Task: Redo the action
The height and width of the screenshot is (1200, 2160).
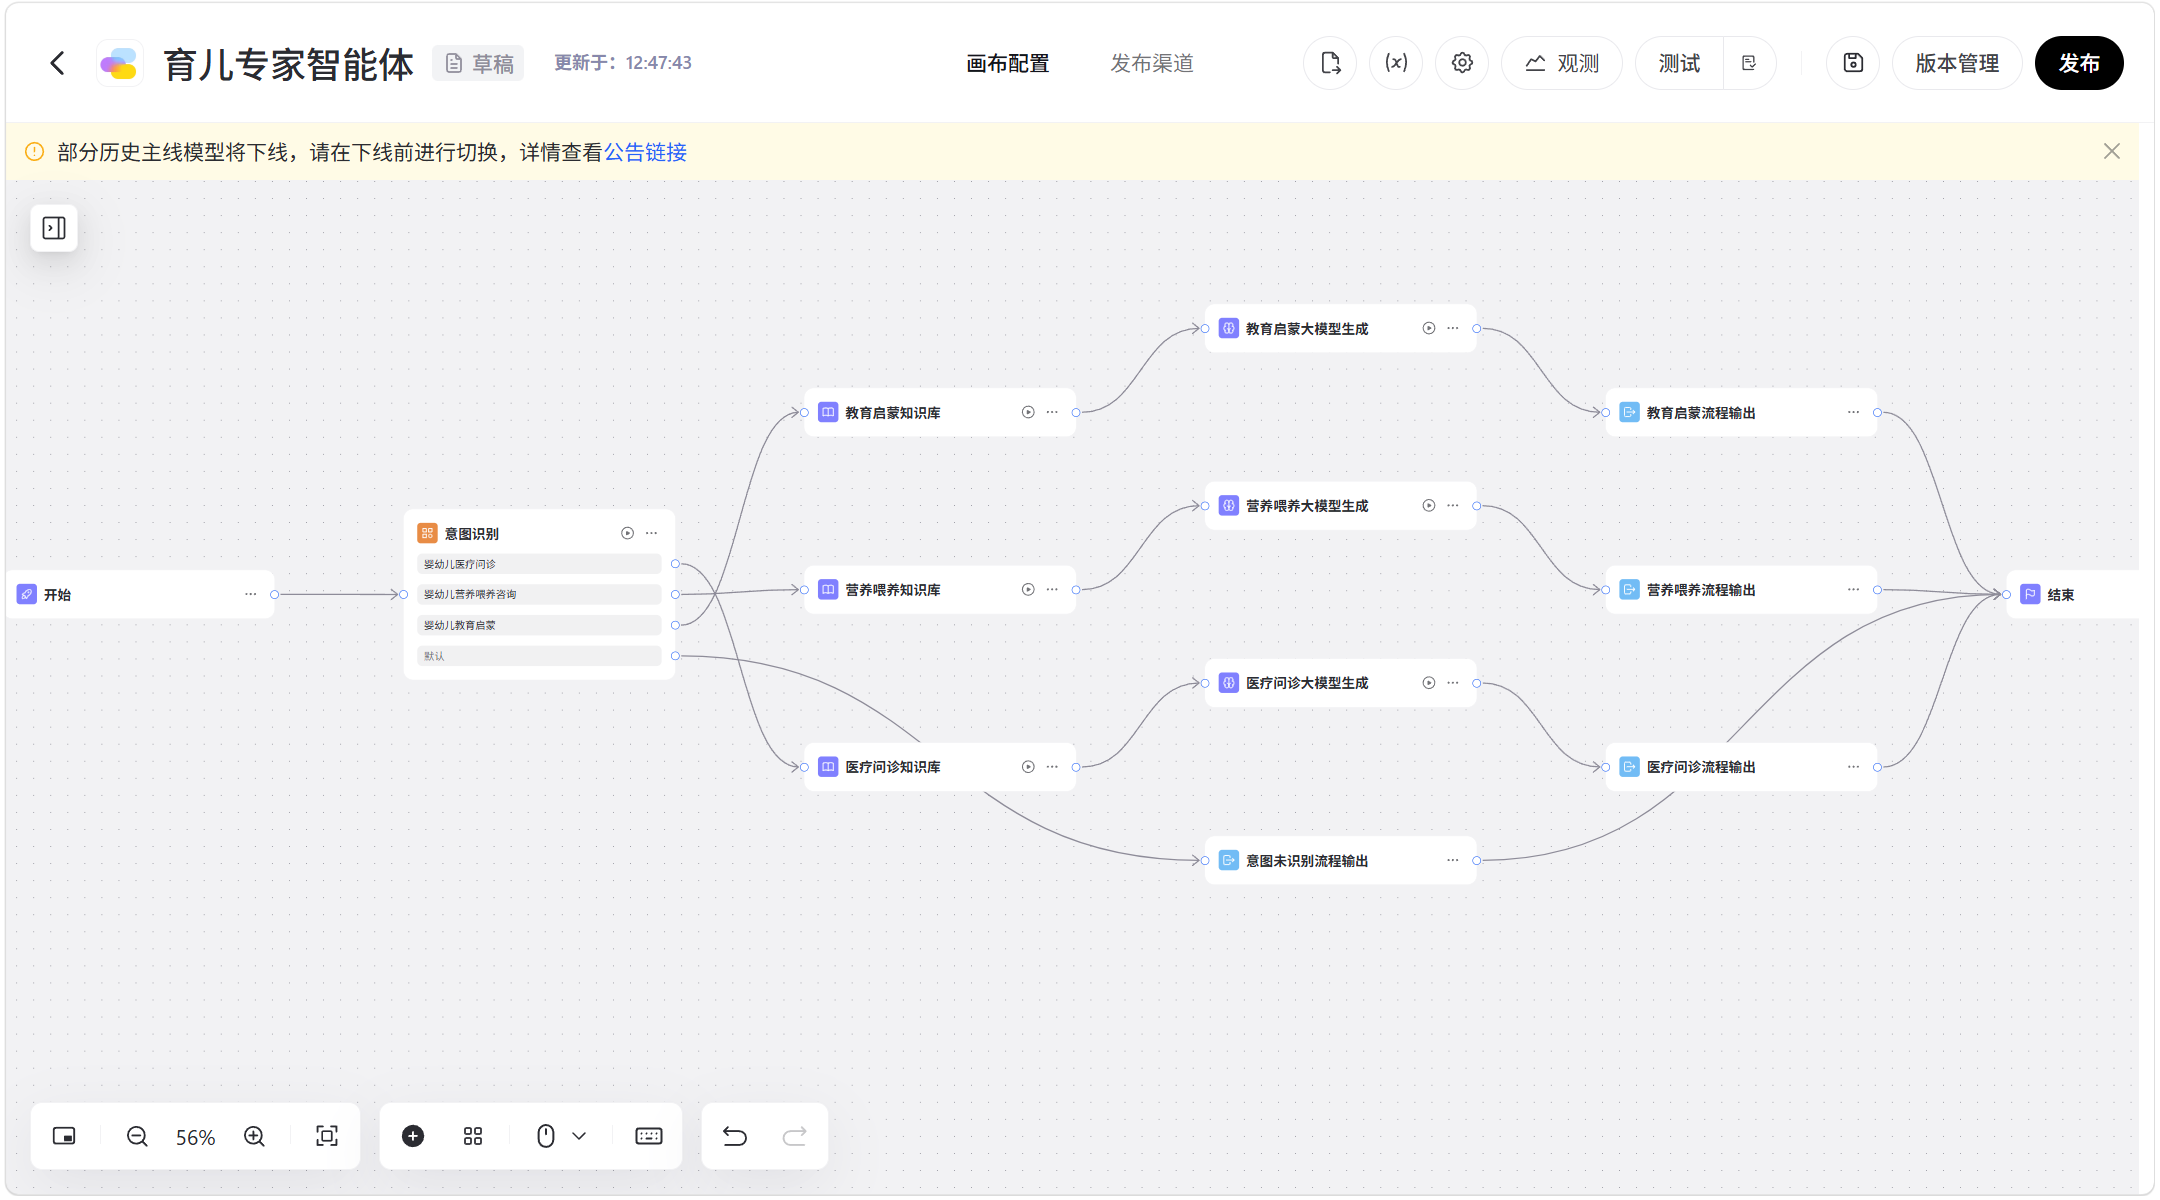Action: [x=795, y=1136]
